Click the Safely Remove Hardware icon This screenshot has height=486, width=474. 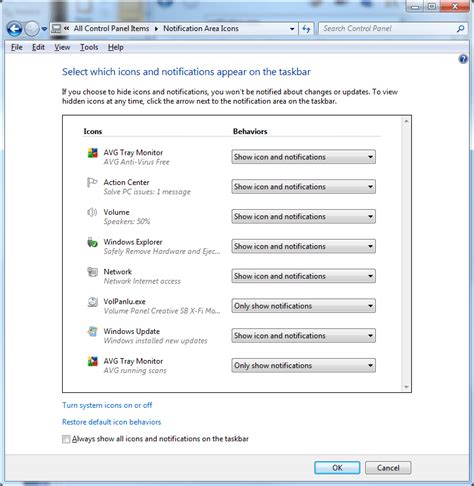(x=92, y=242)
